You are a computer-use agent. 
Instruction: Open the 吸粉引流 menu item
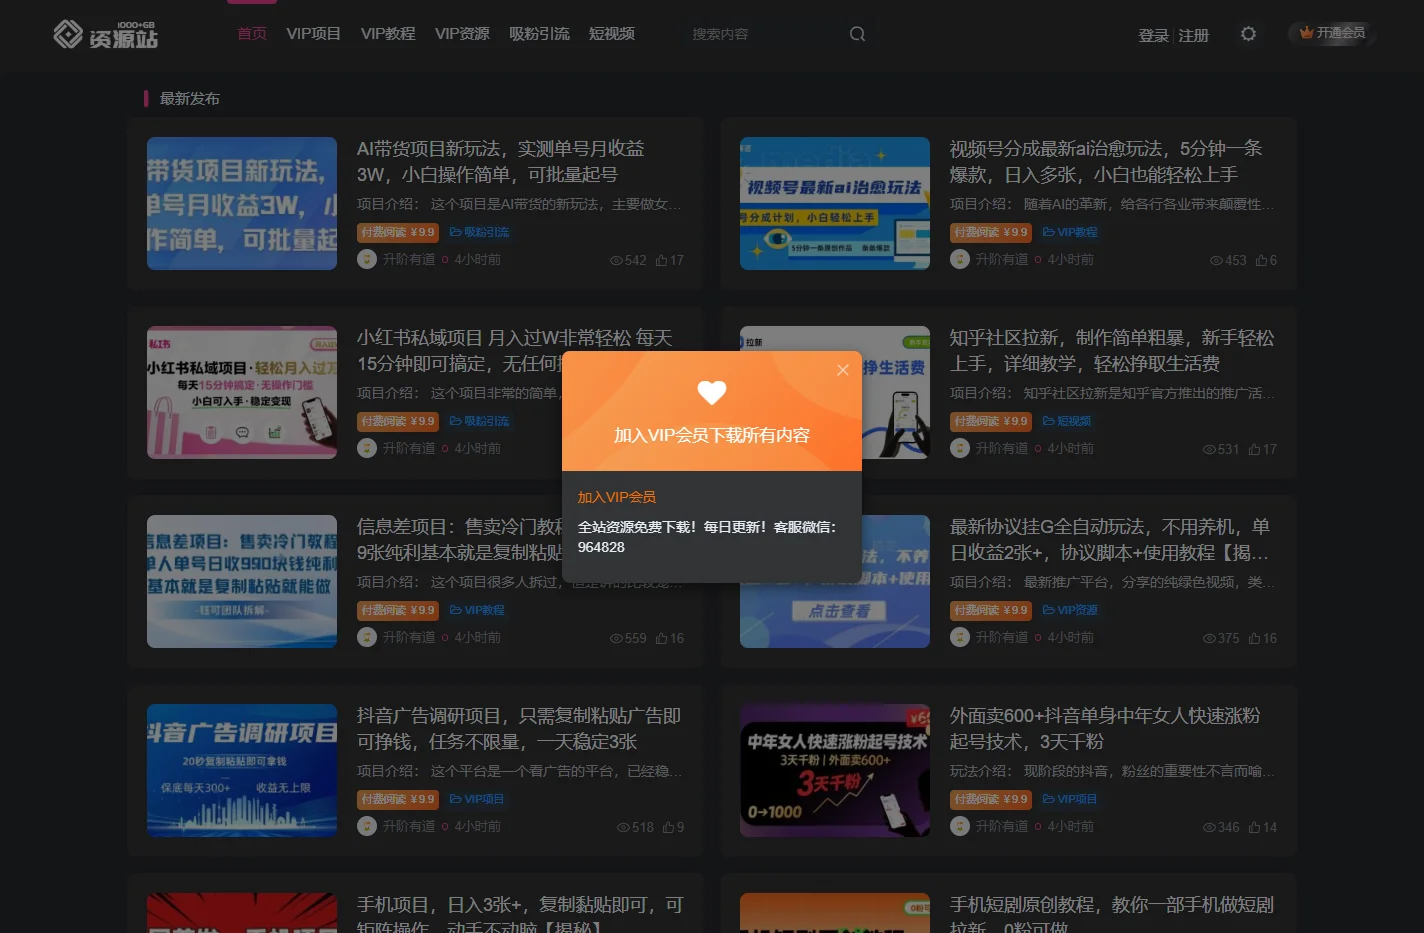click(x=539, y=34)
